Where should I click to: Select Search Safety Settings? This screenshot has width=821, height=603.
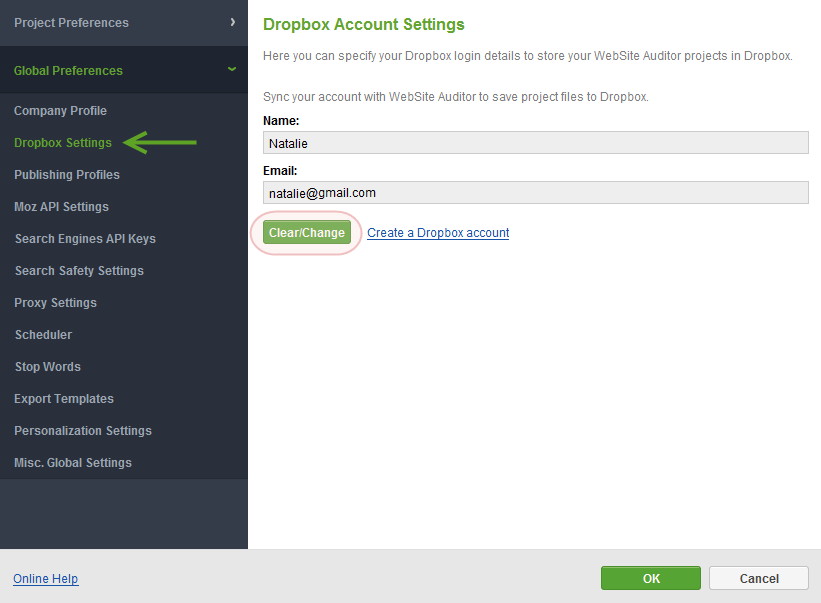click(79, 271)
